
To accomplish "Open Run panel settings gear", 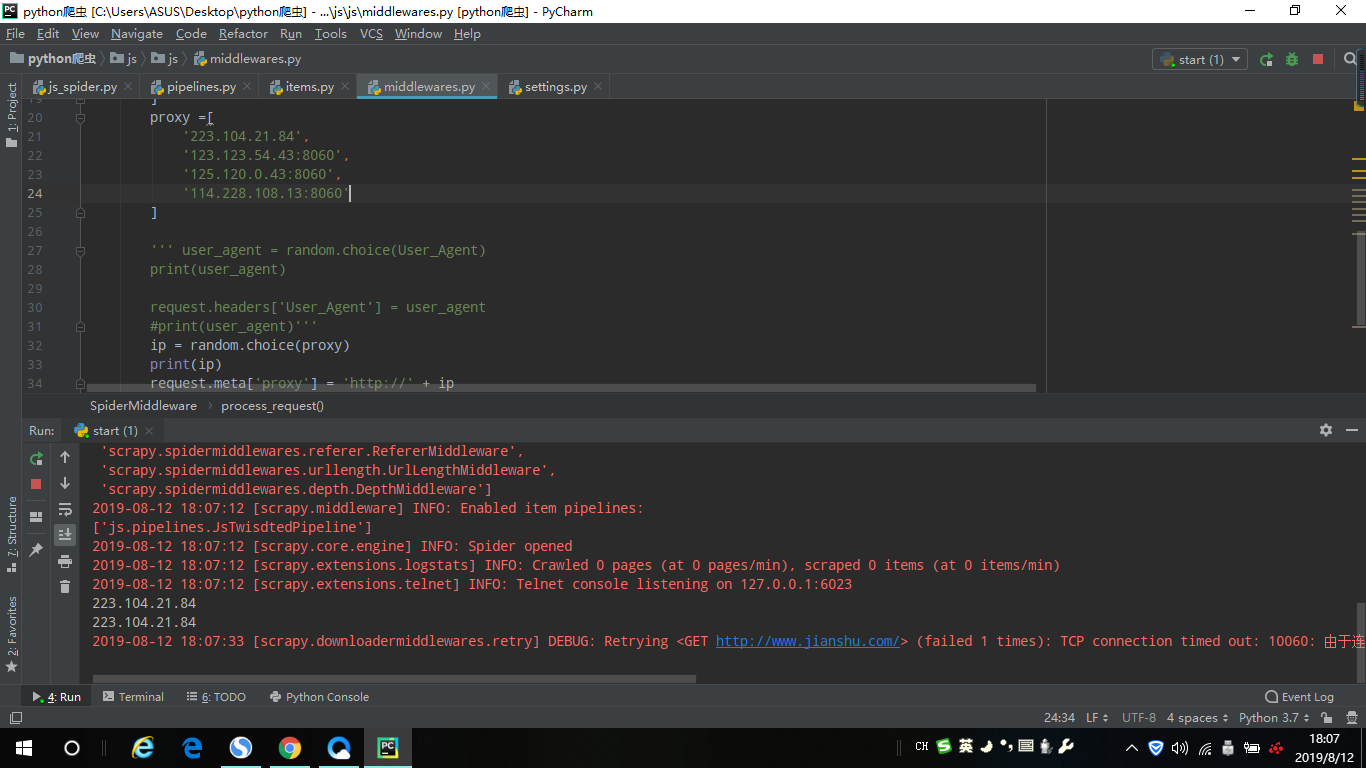I will point(1326,430).
